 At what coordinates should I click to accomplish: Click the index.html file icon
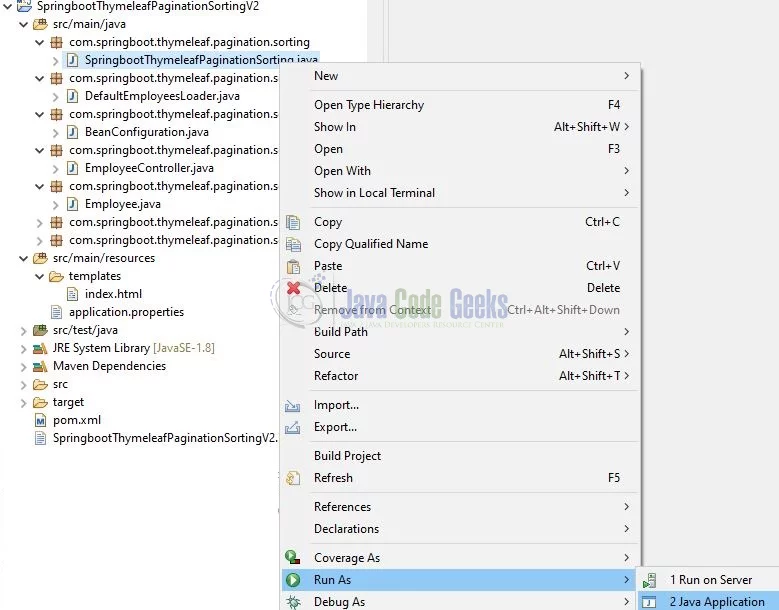(73, 294)
